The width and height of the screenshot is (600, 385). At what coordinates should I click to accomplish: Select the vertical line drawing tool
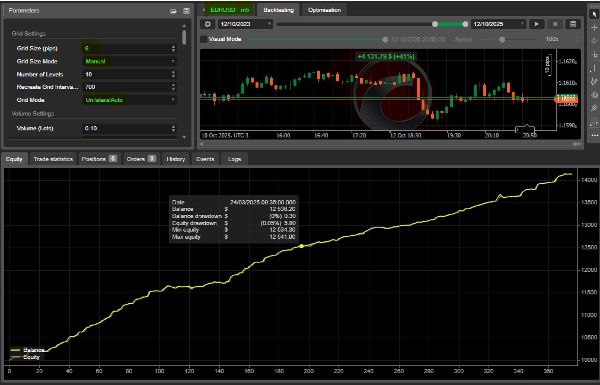tap(594, 68)
